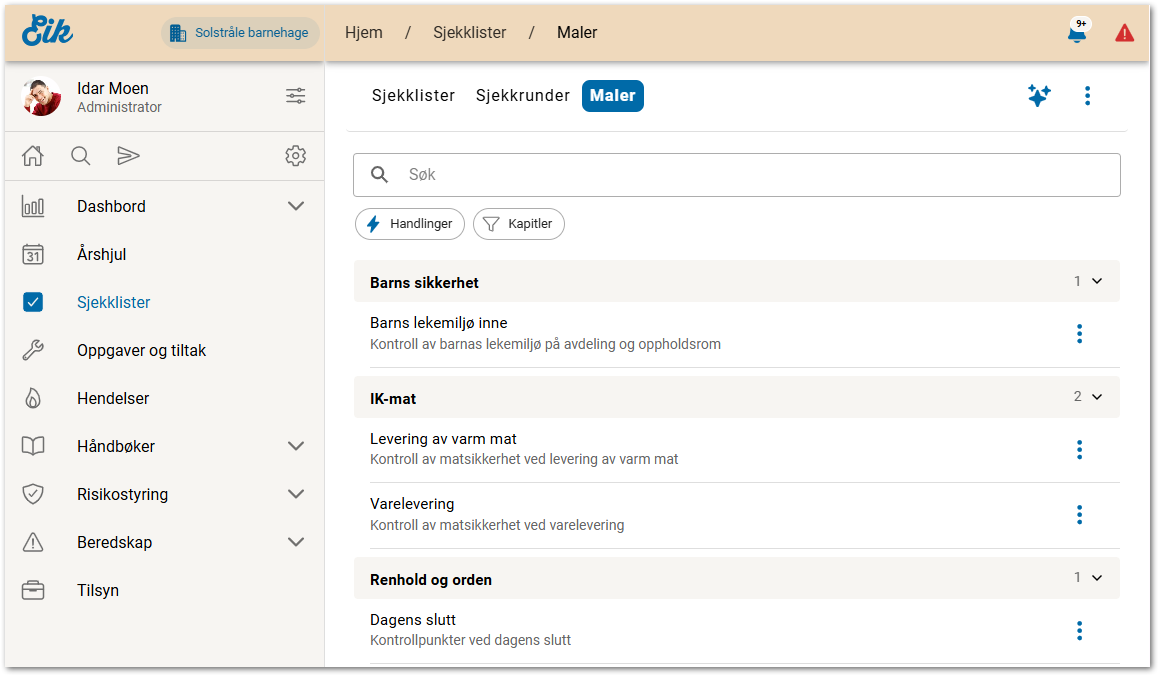Click the Handlinger button
Image resolution: width=1159 pixels, height=676 pixels.
click(410, 224)
